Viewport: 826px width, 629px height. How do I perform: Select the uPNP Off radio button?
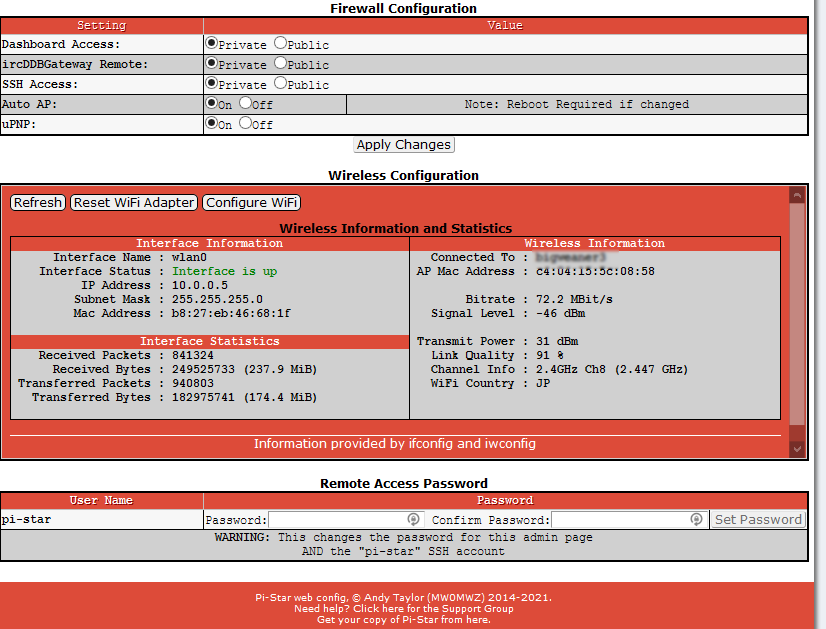(x=245, y=124)
